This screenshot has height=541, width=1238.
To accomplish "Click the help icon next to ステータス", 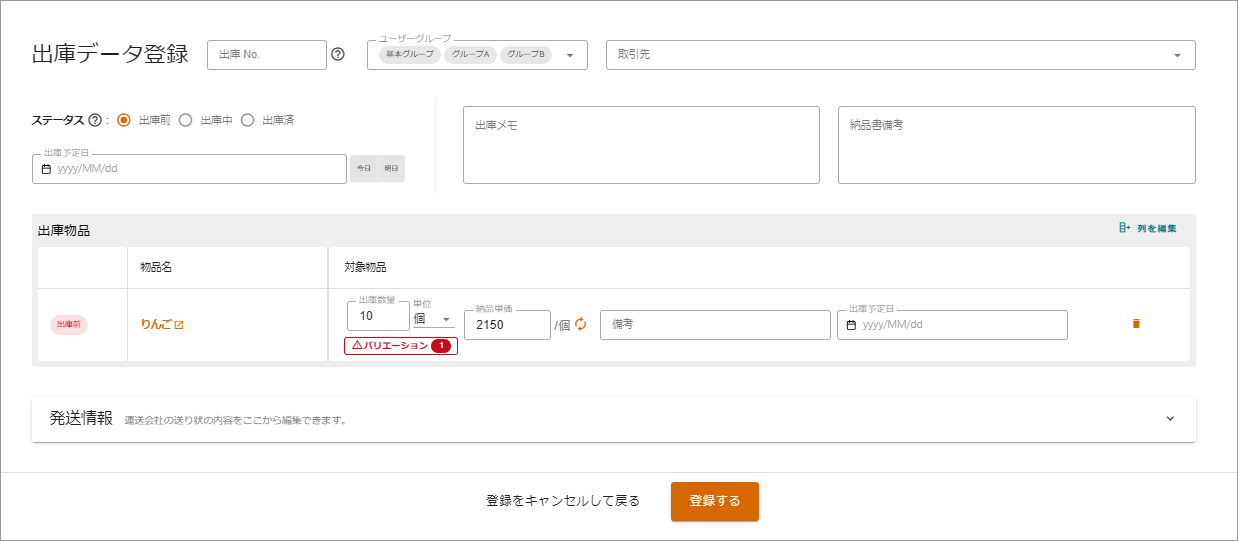I will (x=95, y=120).
